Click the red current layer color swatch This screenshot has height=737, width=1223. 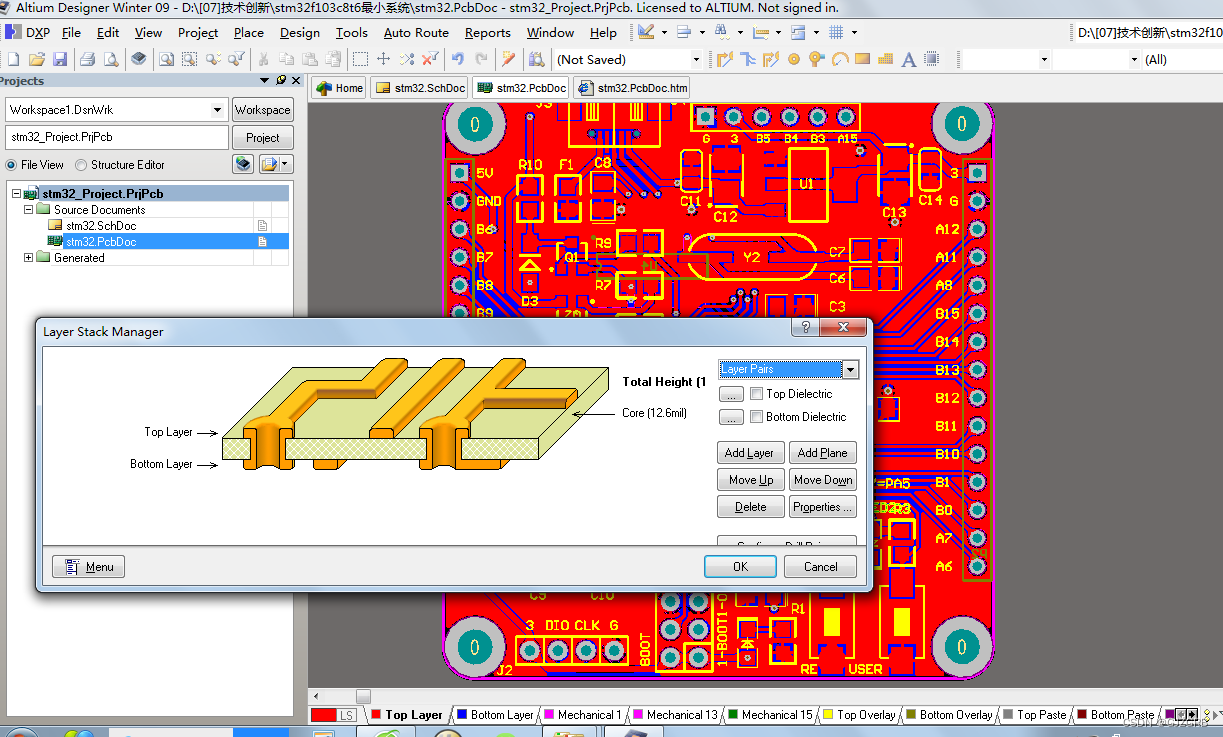coord(323,715)
